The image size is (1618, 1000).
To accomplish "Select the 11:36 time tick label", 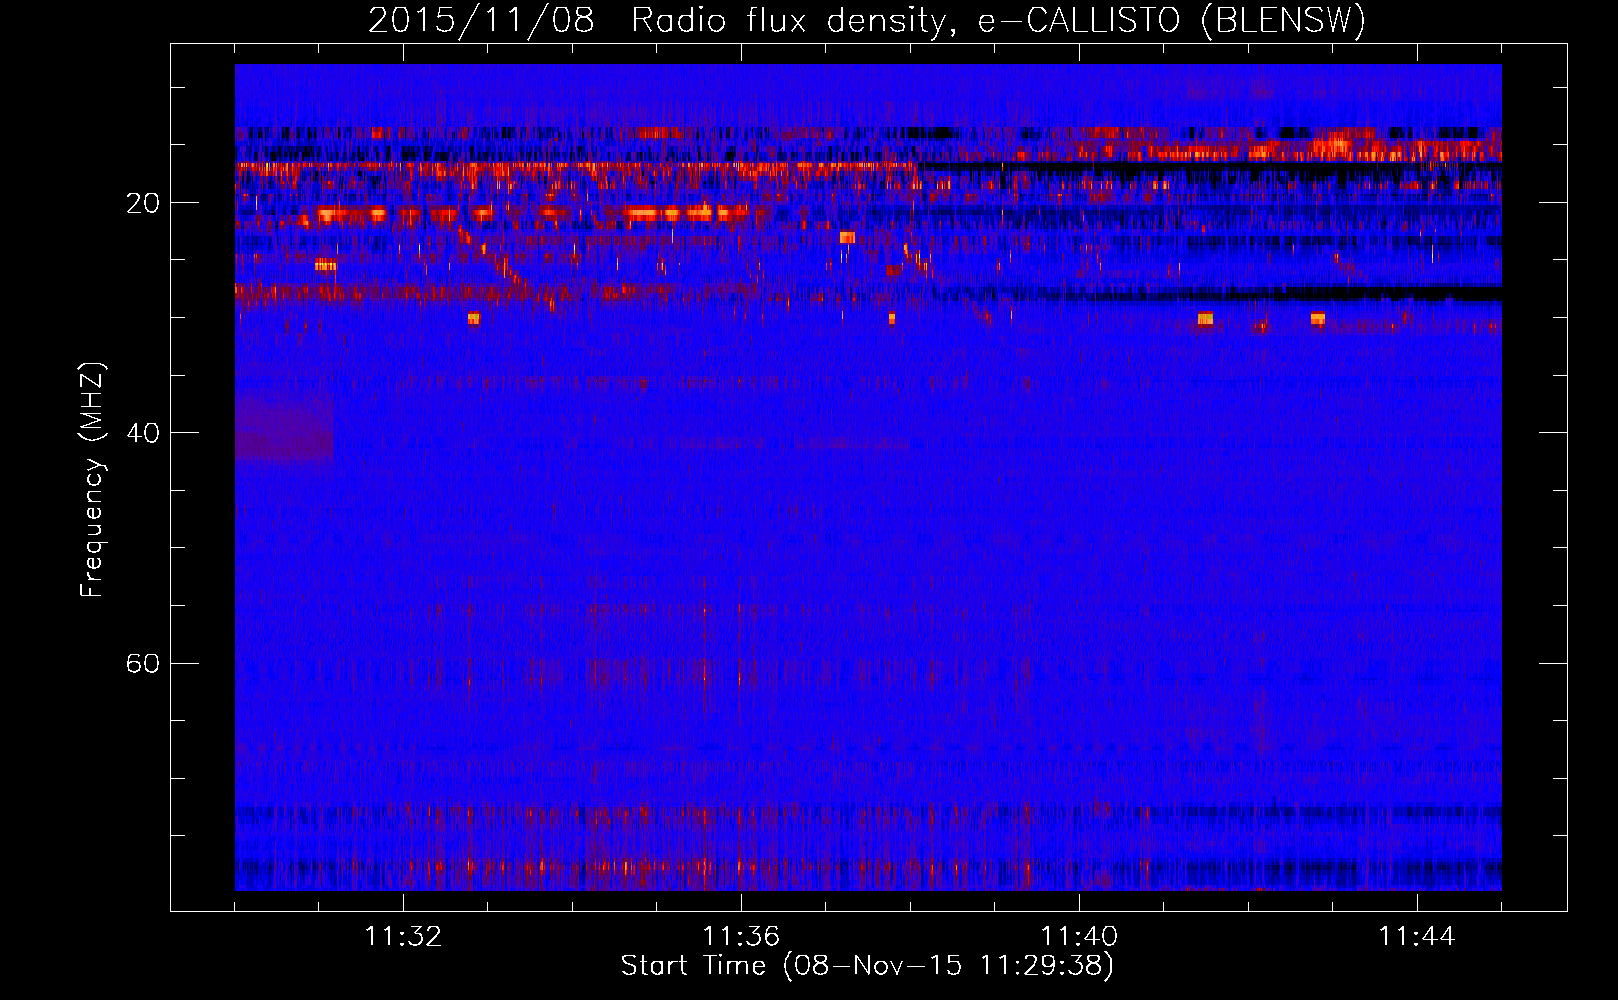I will click(741, 936).
